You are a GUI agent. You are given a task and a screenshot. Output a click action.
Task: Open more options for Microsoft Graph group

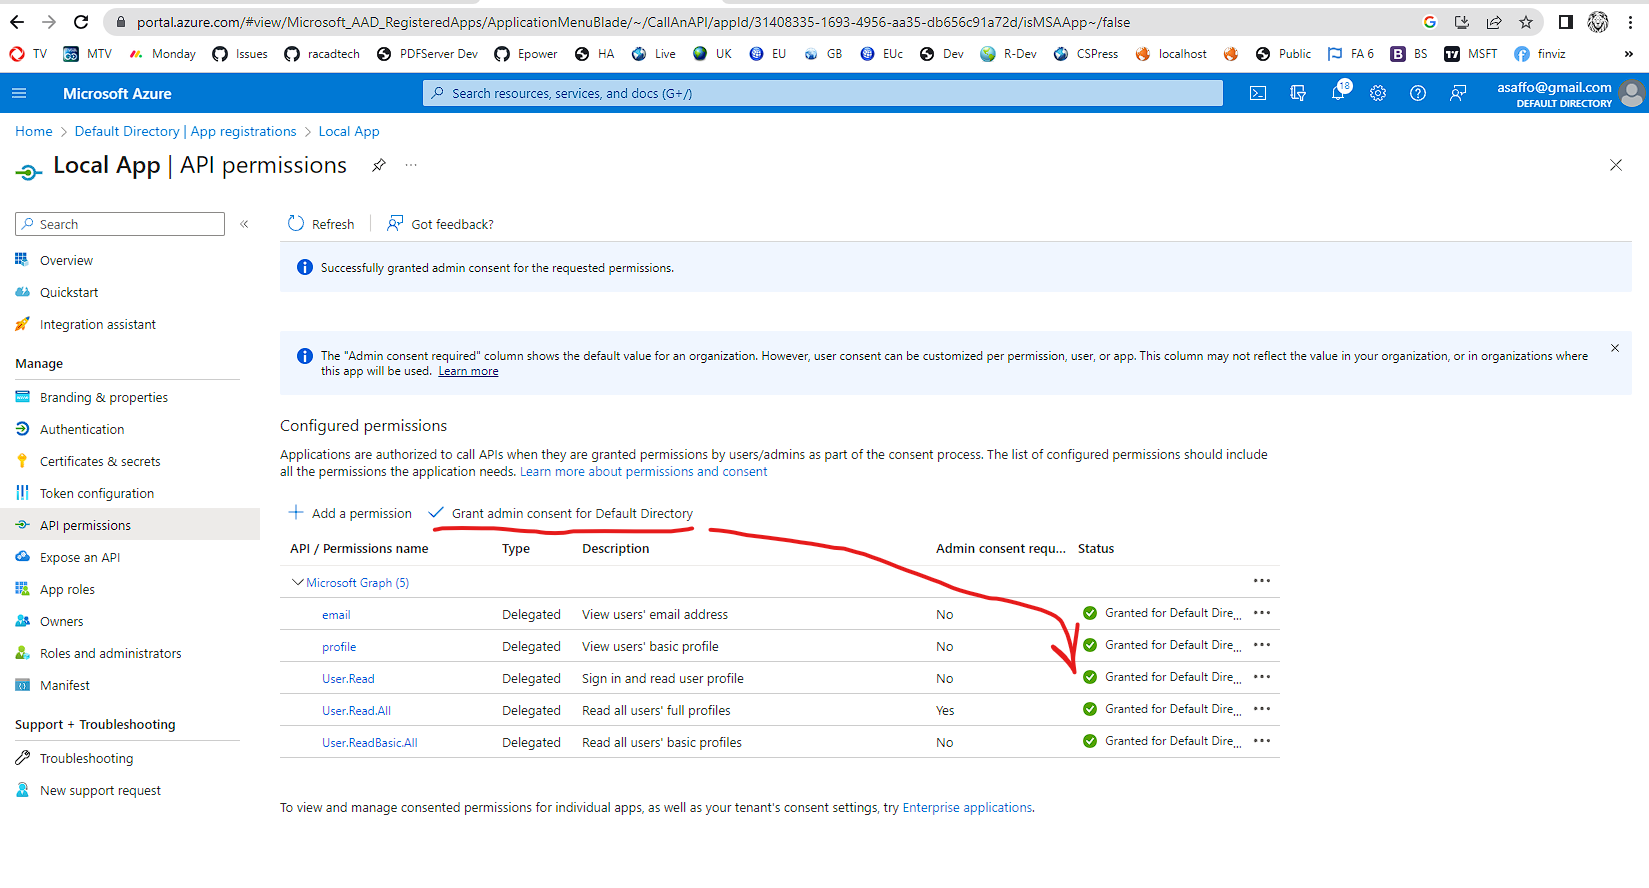click(x=1262, y=581)
